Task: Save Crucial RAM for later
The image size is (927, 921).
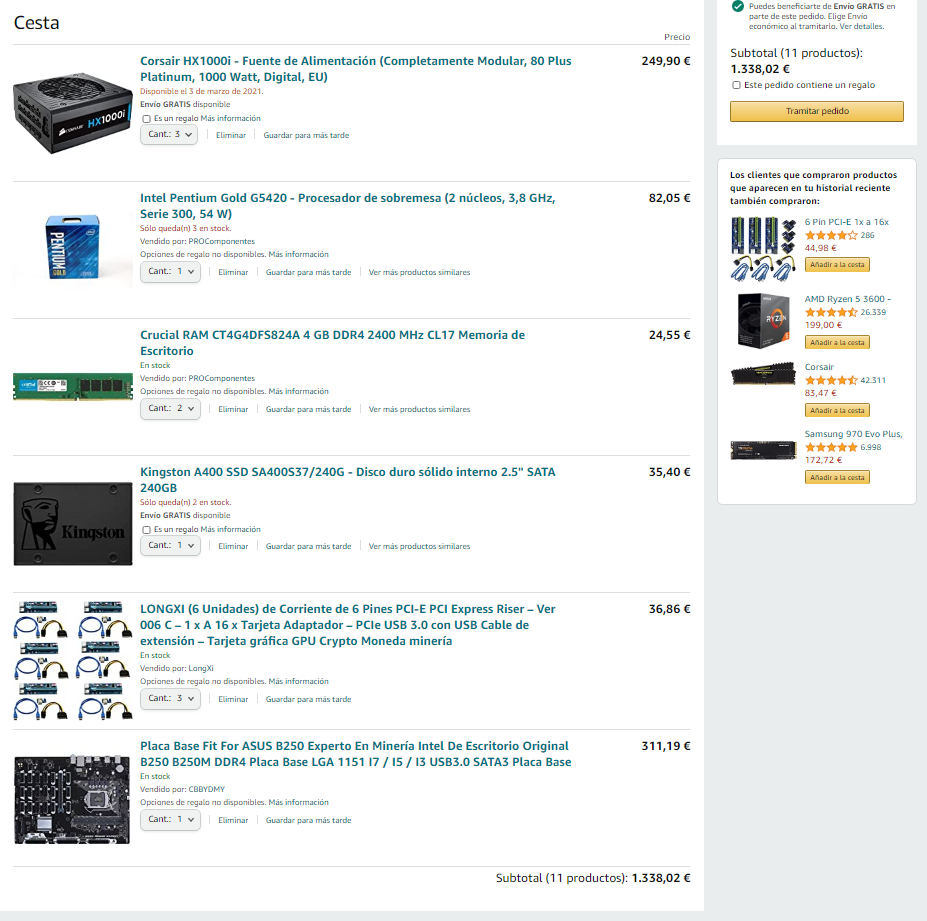Action: (x=309, y=409)
